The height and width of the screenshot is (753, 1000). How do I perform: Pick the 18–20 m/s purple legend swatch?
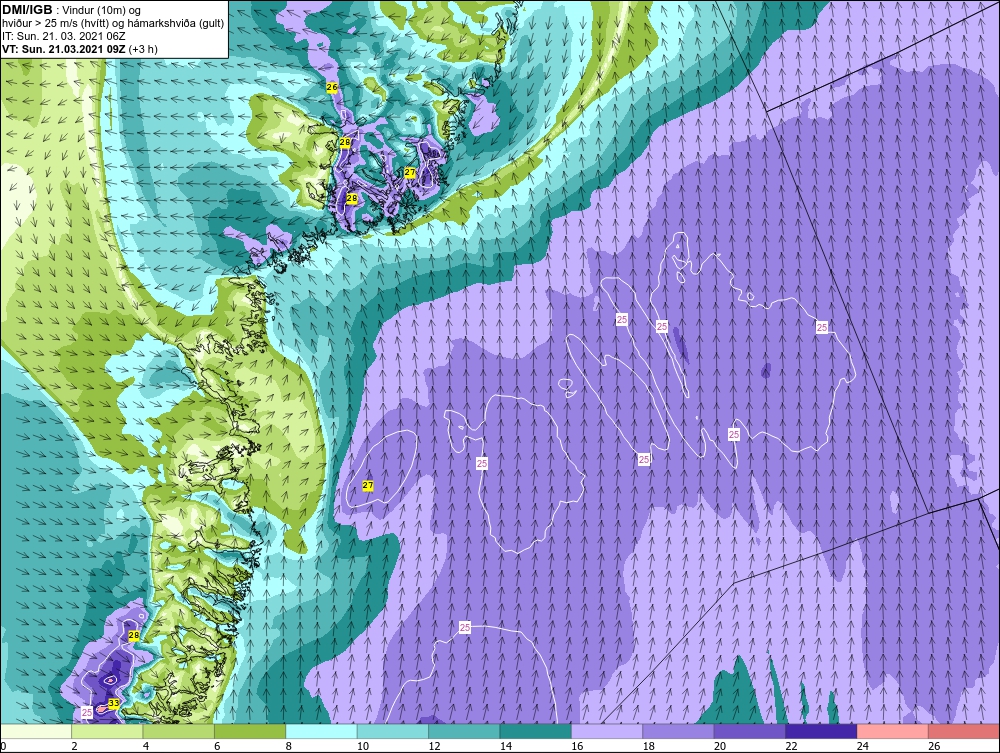679,731
